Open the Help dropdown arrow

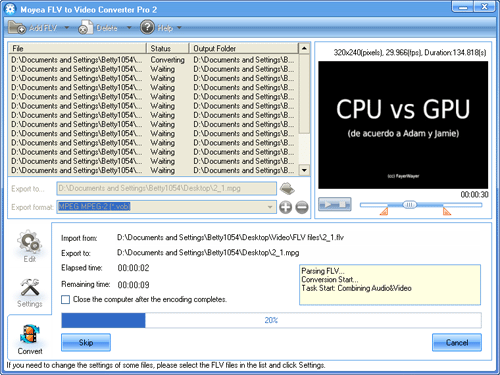[x=179, y=28]
